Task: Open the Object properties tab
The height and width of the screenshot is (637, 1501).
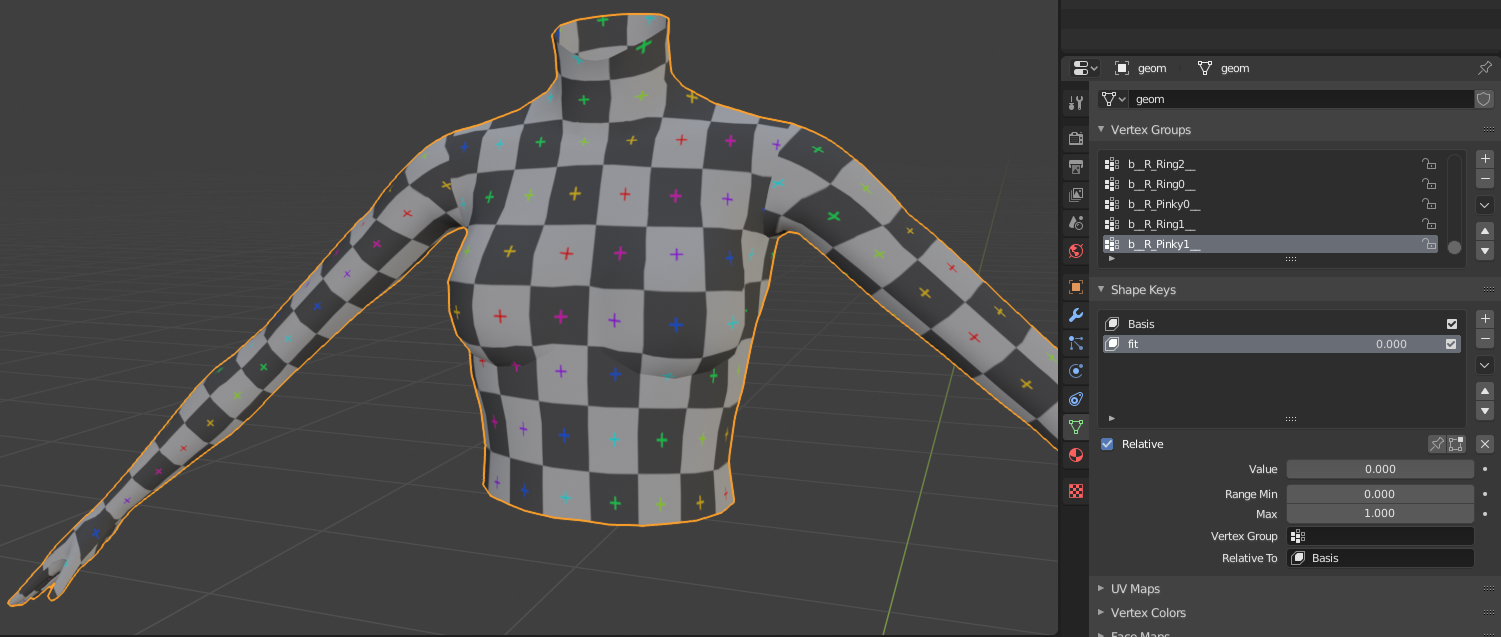Action: pos(1076,287)
